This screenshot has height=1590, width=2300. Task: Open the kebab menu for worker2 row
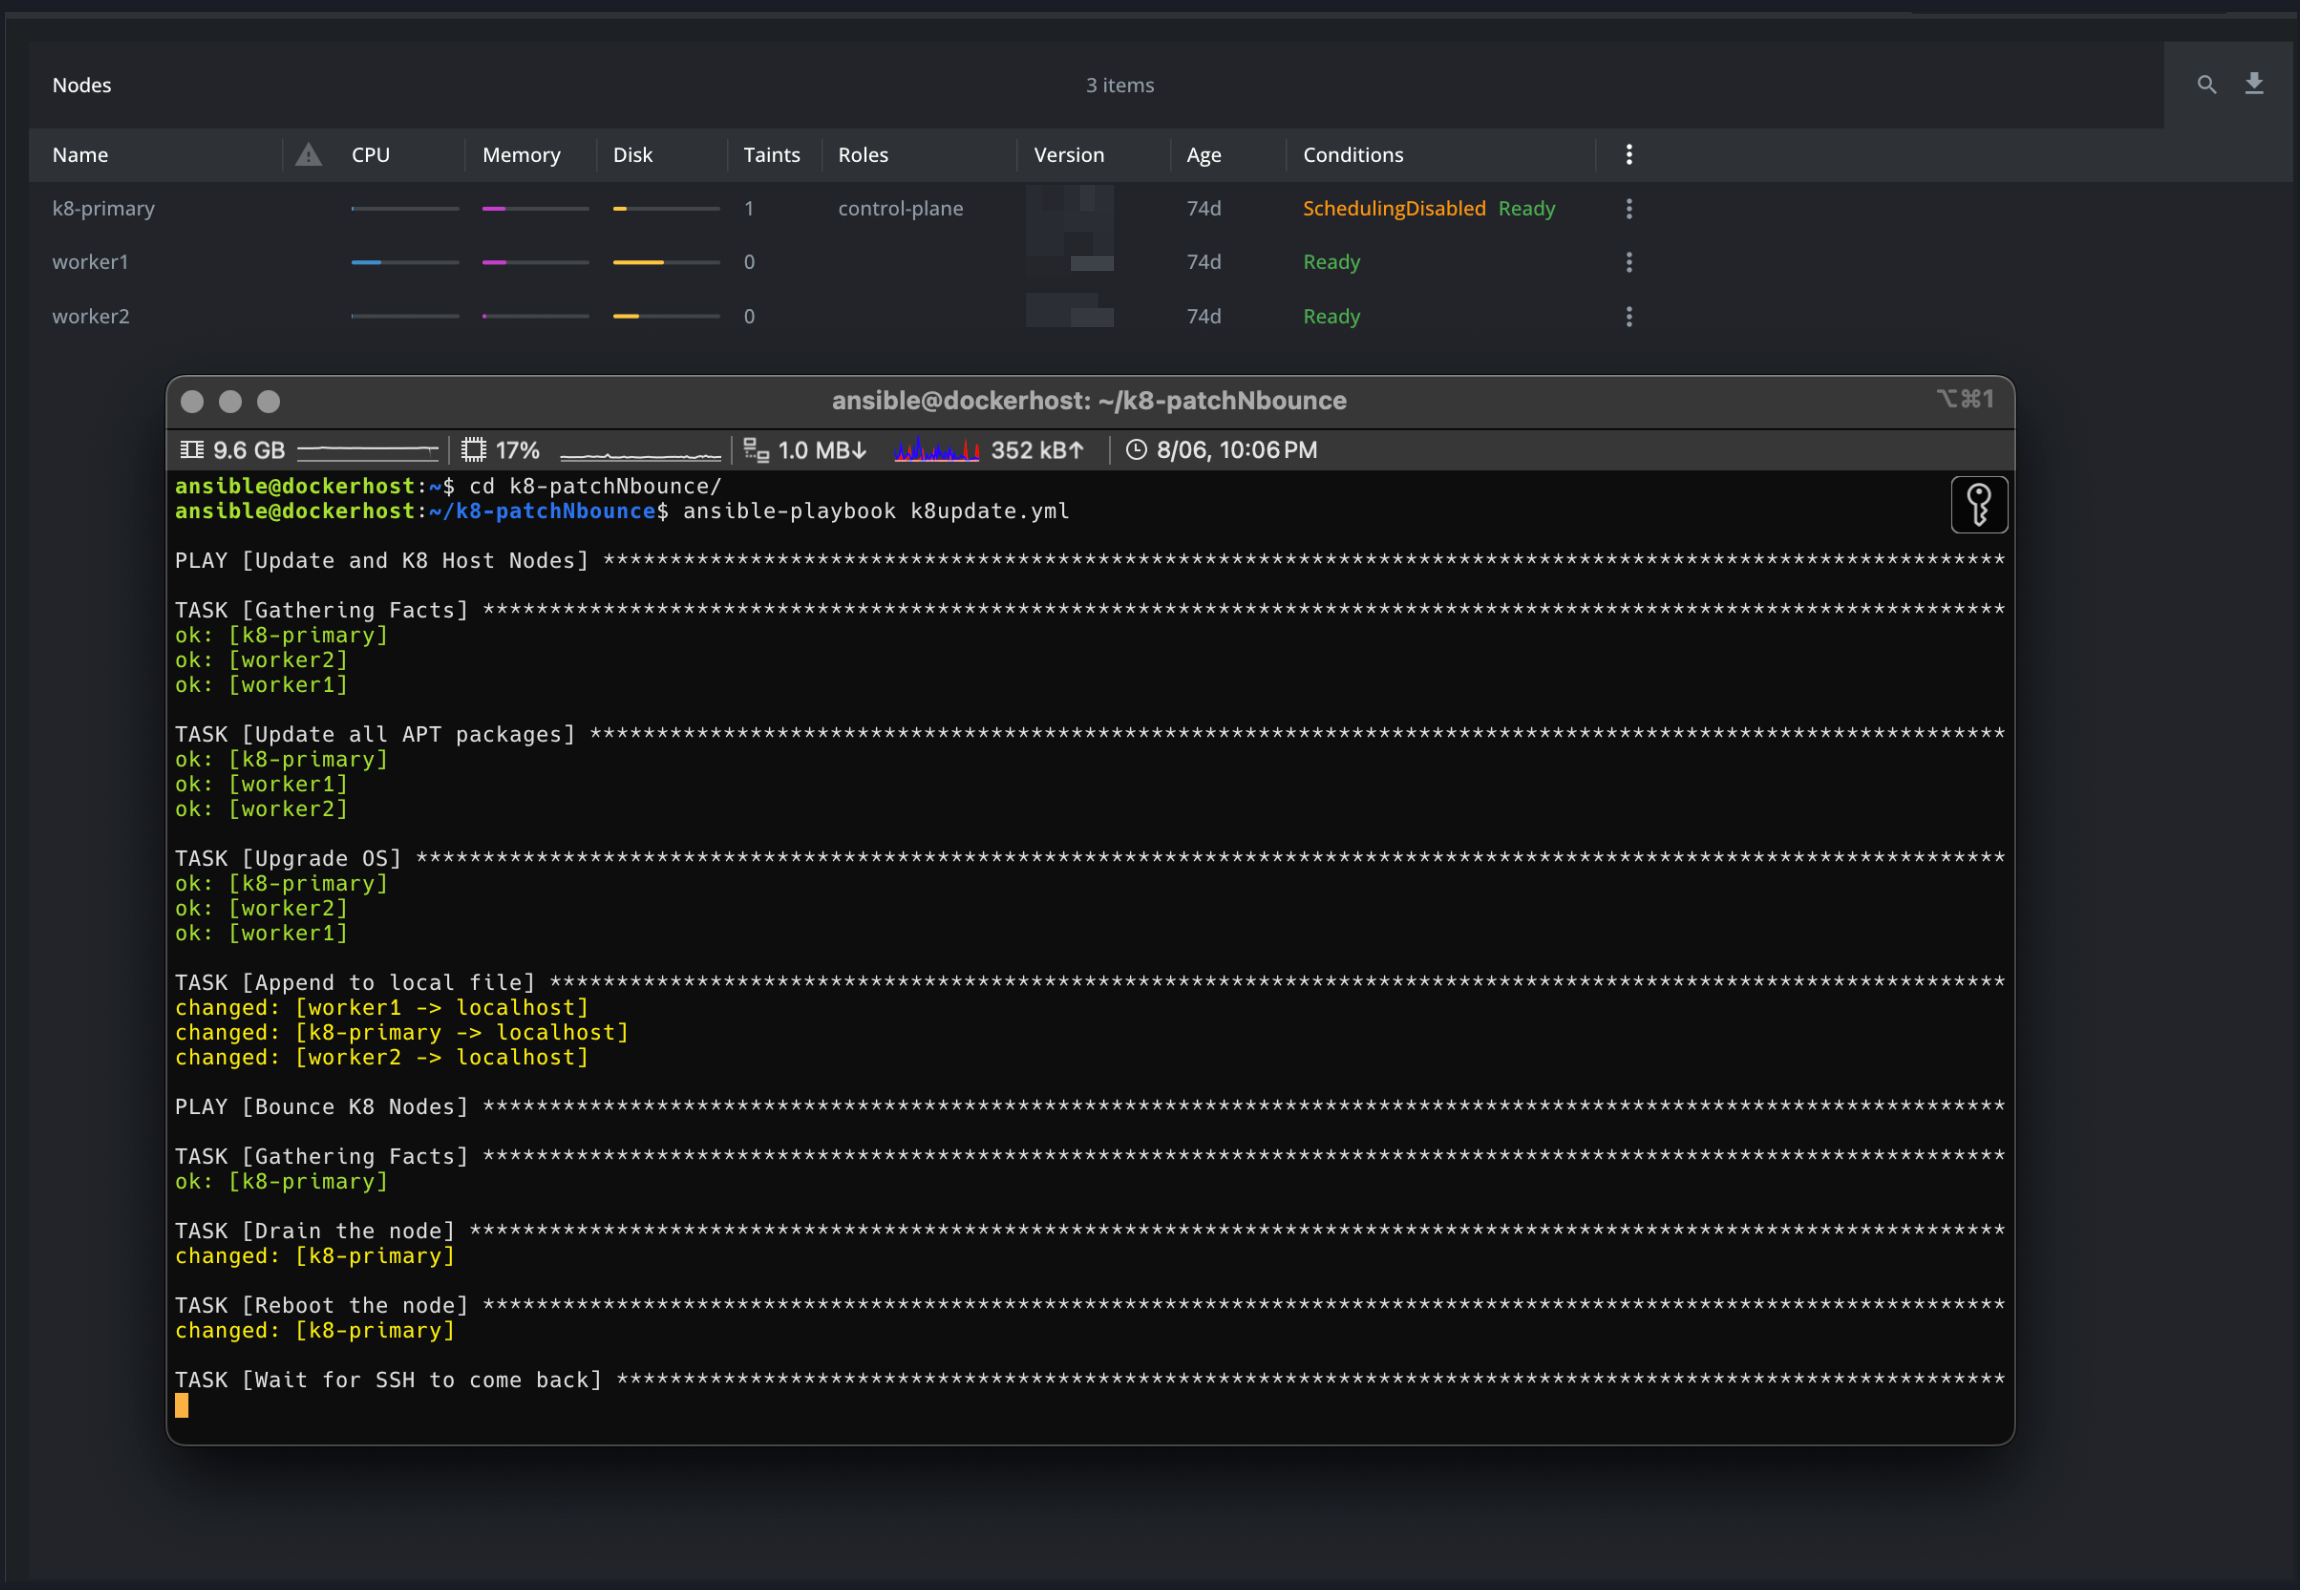point(1629,316)
